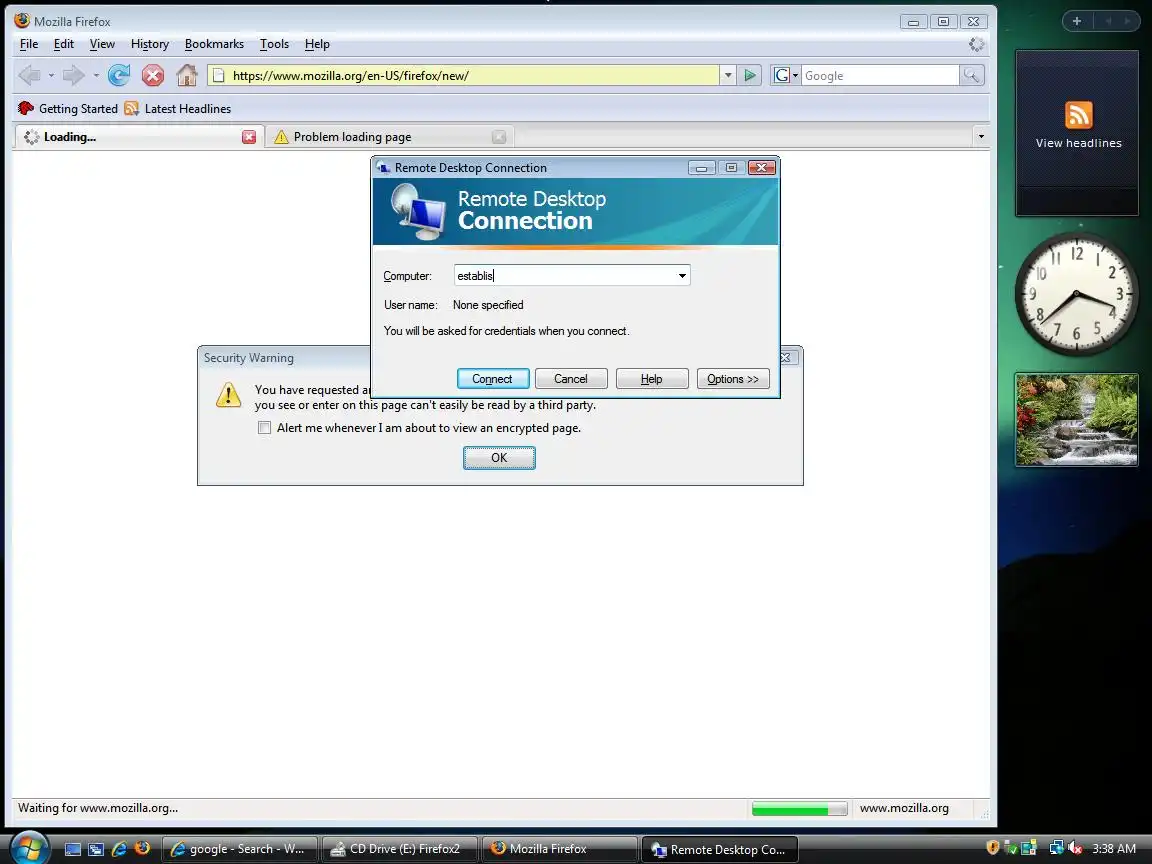Open the Google search engine selector
The height and width of the screenshot is (864, 1152).
click(x=785, y=75)
